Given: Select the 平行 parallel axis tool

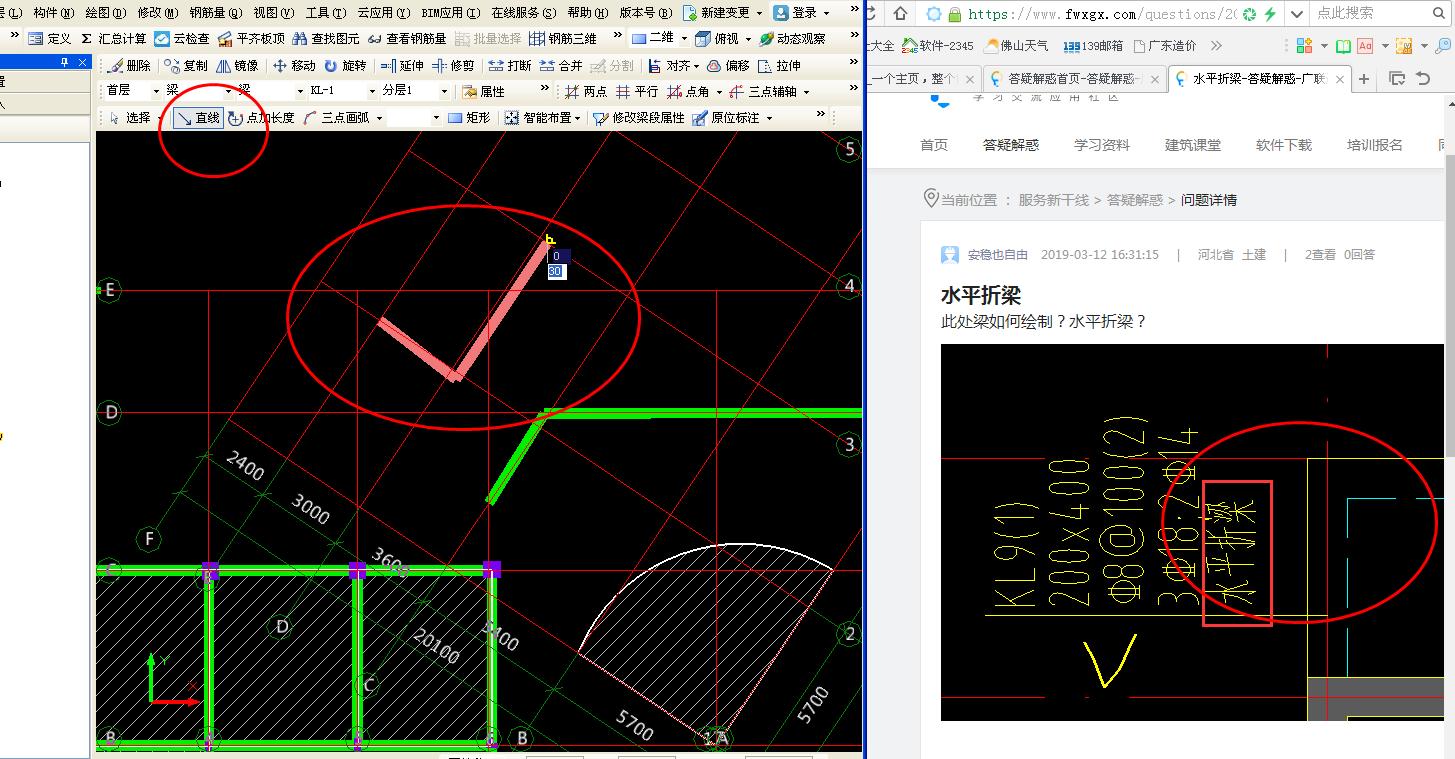Looking at the screenshot, I should point(637,91).
